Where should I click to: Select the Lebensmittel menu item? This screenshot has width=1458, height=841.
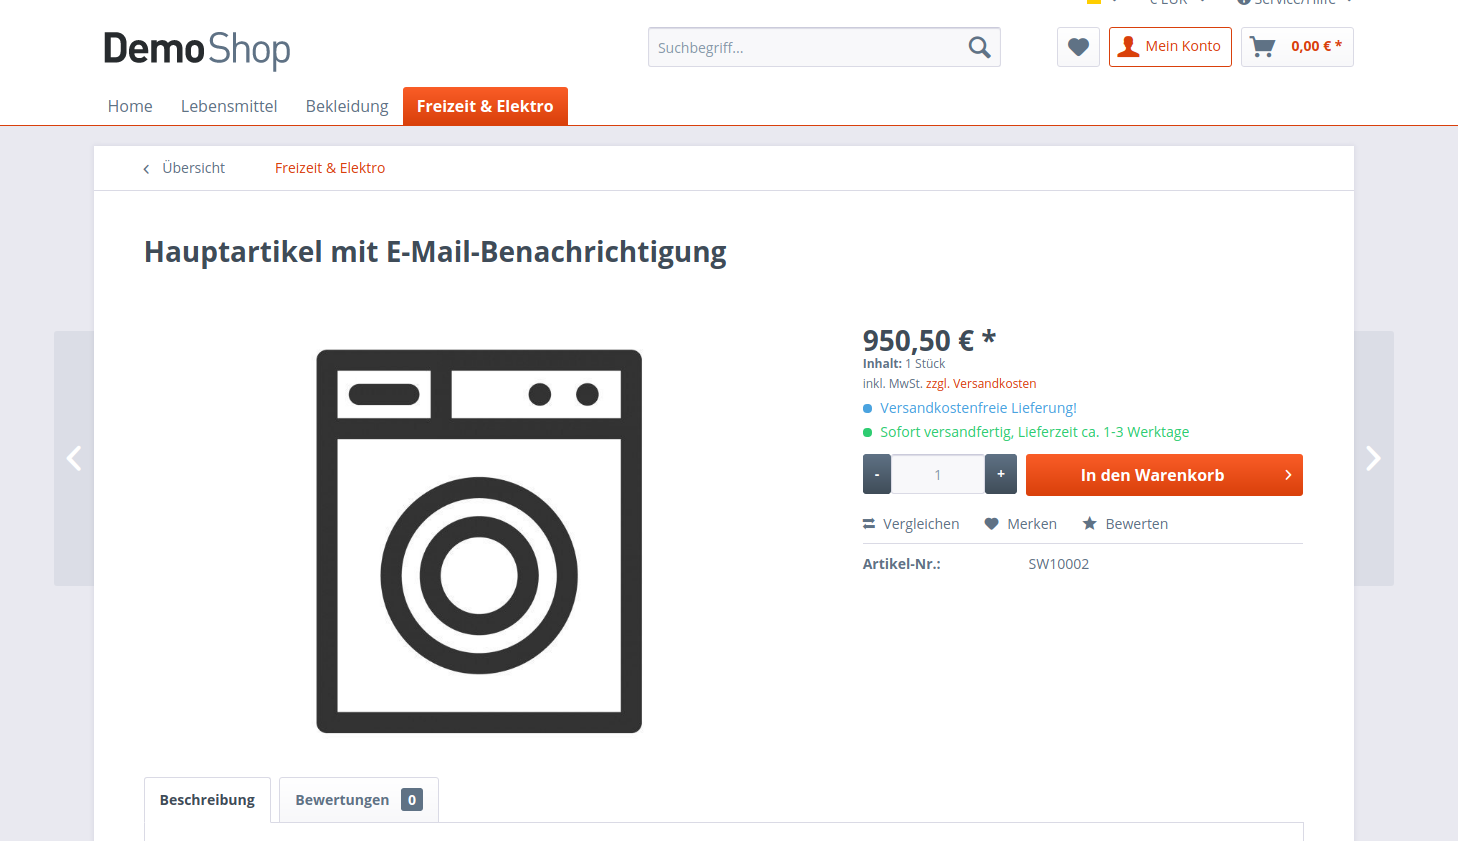(x=229, y=106)
